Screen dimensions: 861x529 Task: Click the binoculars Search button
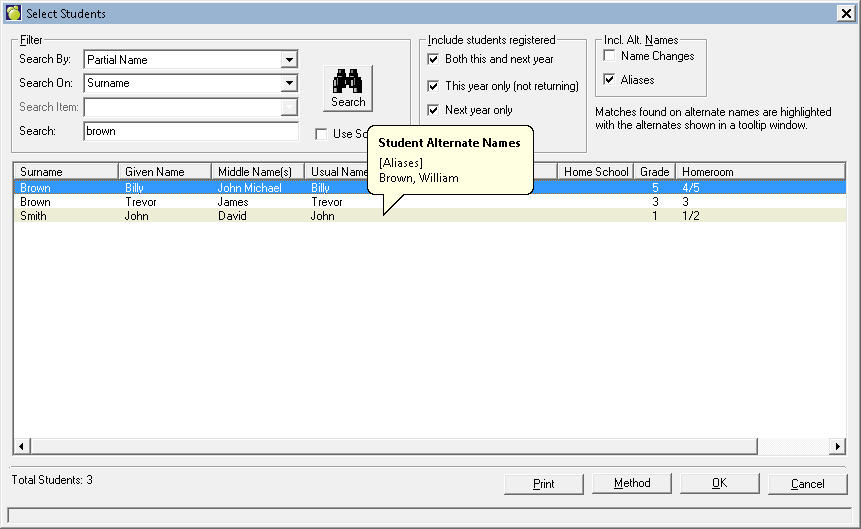pyautogui.click(x=348, y=88)
